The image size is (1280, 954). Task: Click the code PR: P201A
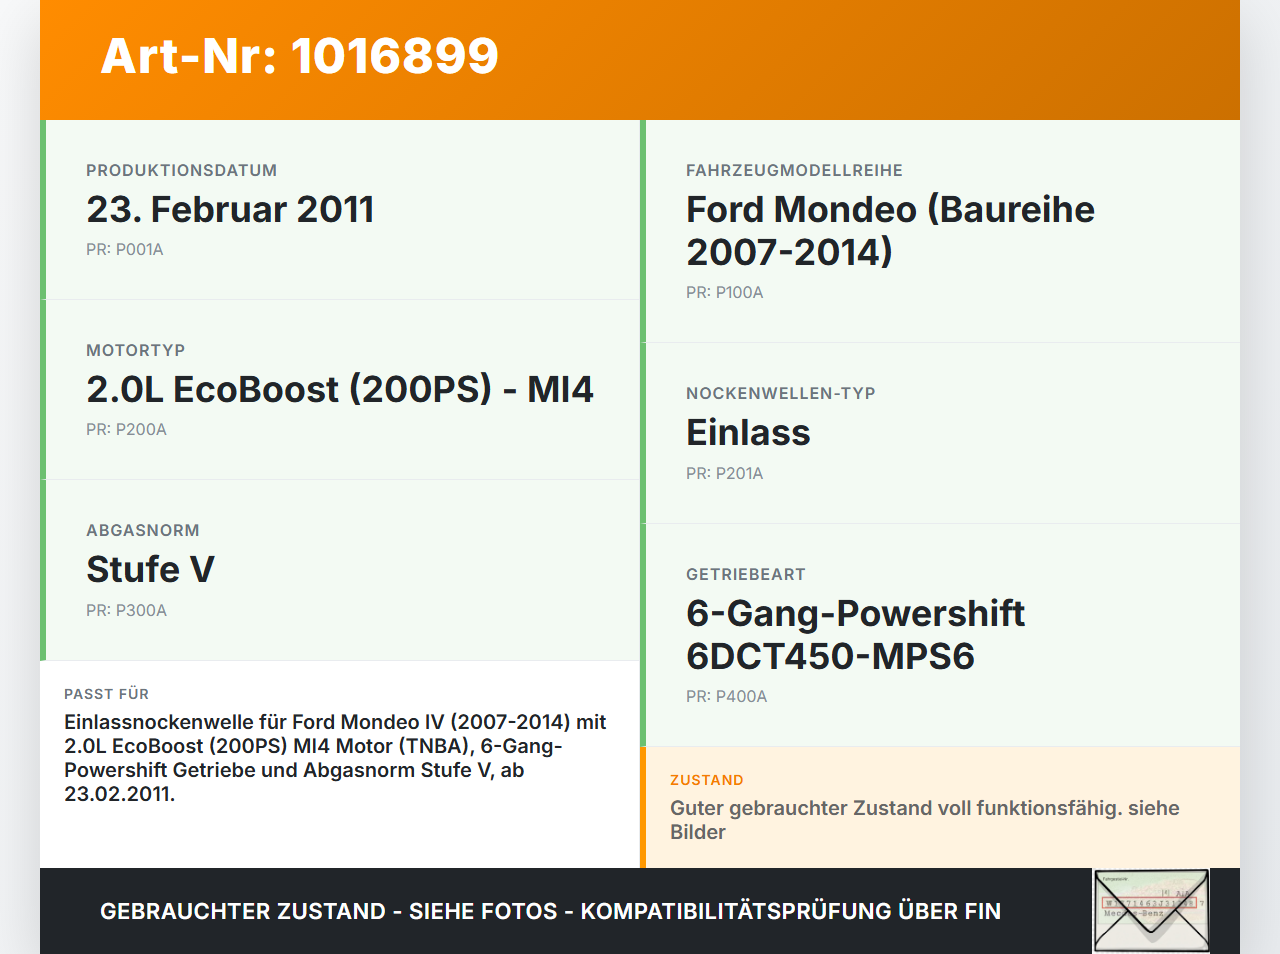[x=725, y=473]
